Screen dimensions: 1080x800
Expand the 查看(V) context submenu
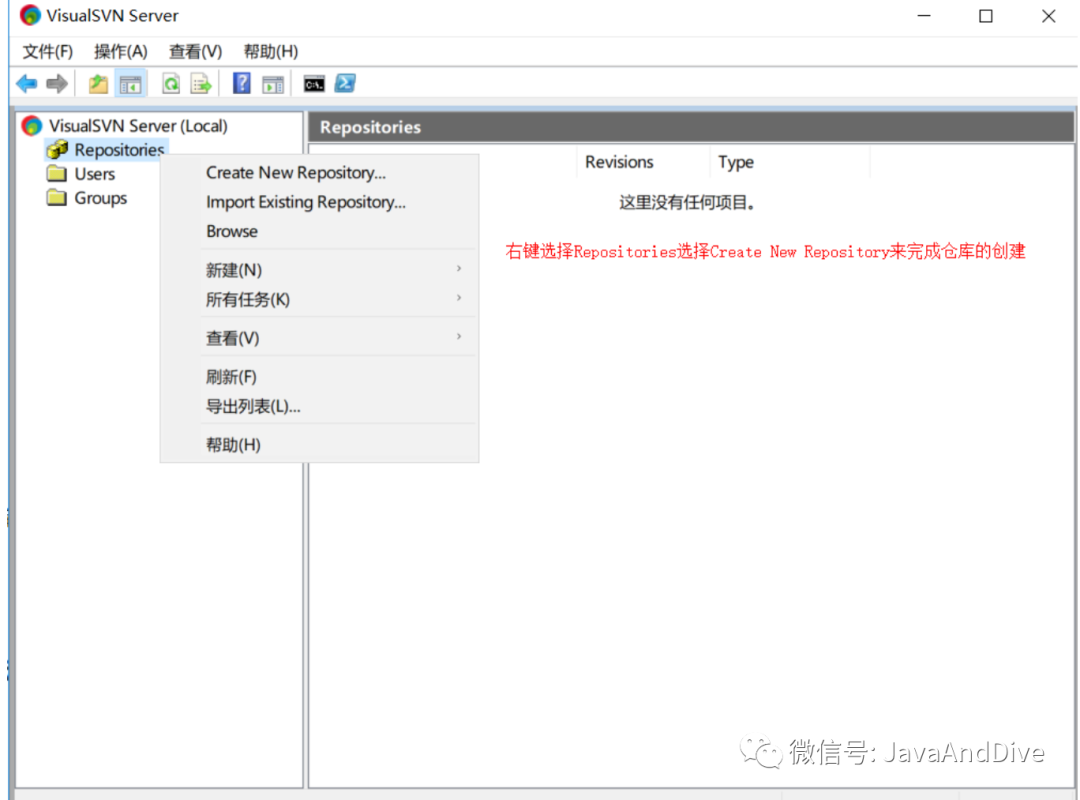(x=320, y=338)
